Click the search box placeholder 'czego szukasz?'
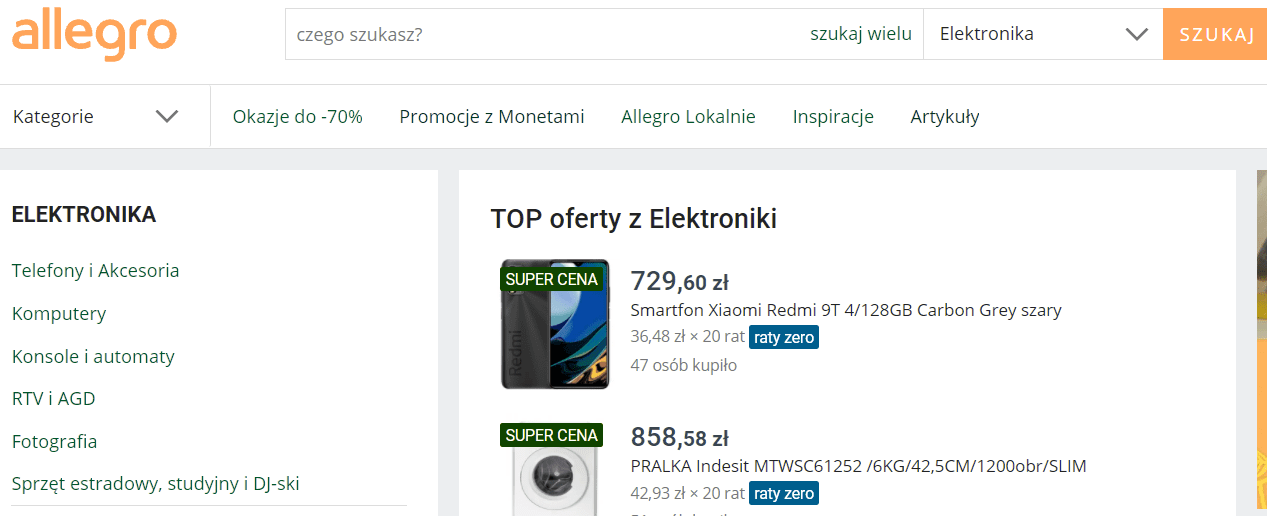 [359, 34]
